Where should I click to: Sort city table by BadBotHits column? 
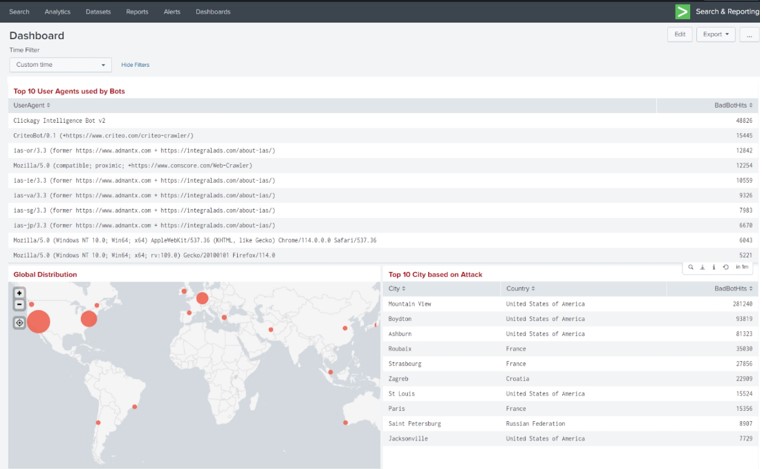pyautogui.click(x=733, y=289)
